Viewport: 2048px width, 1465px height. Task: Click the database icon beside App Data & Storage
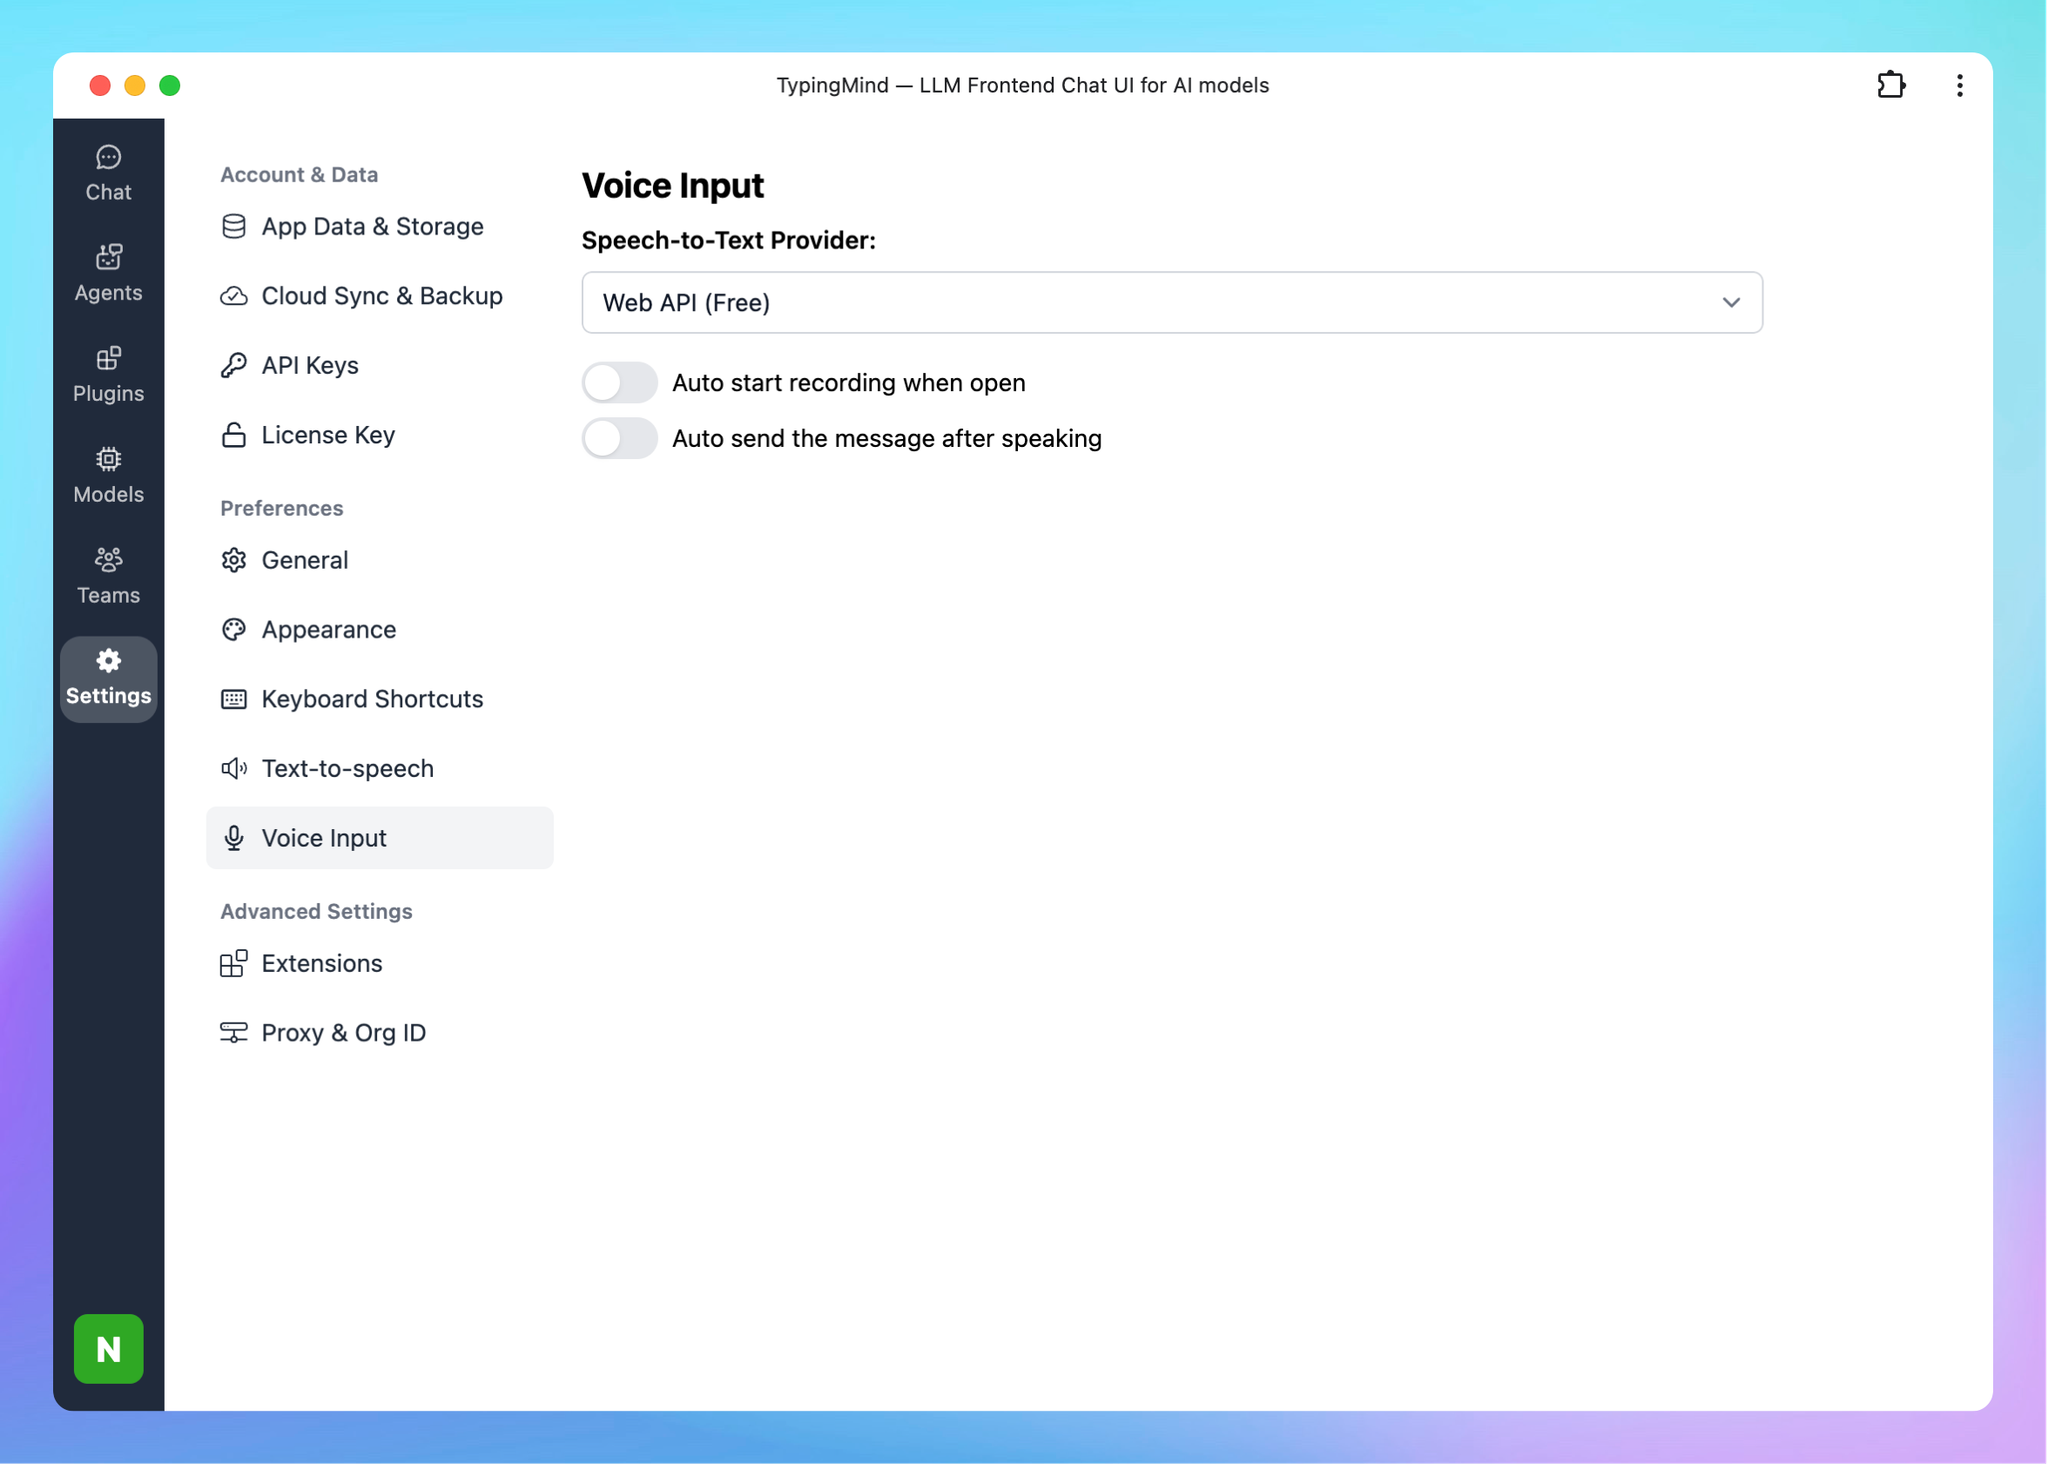(x=234, y=226)
